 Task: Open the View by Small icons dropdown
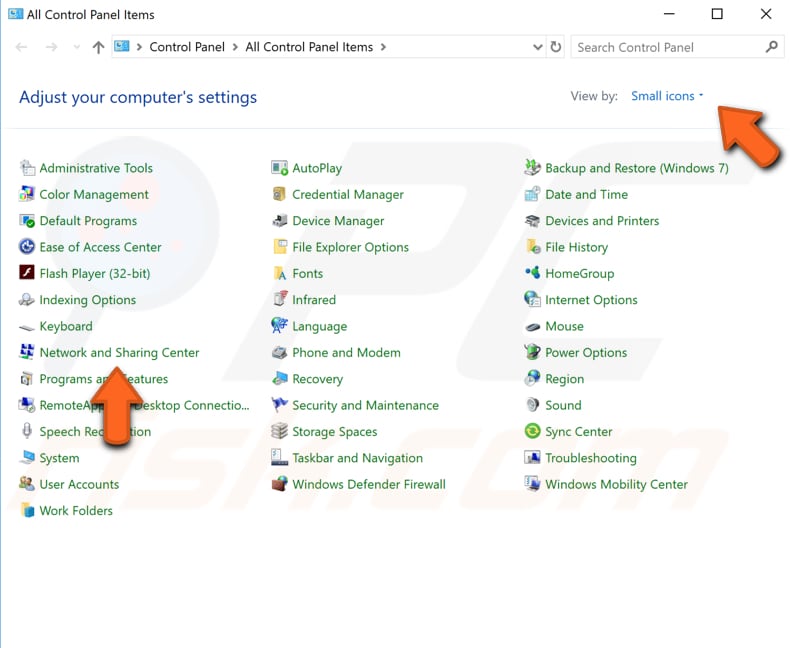(667, 96)
